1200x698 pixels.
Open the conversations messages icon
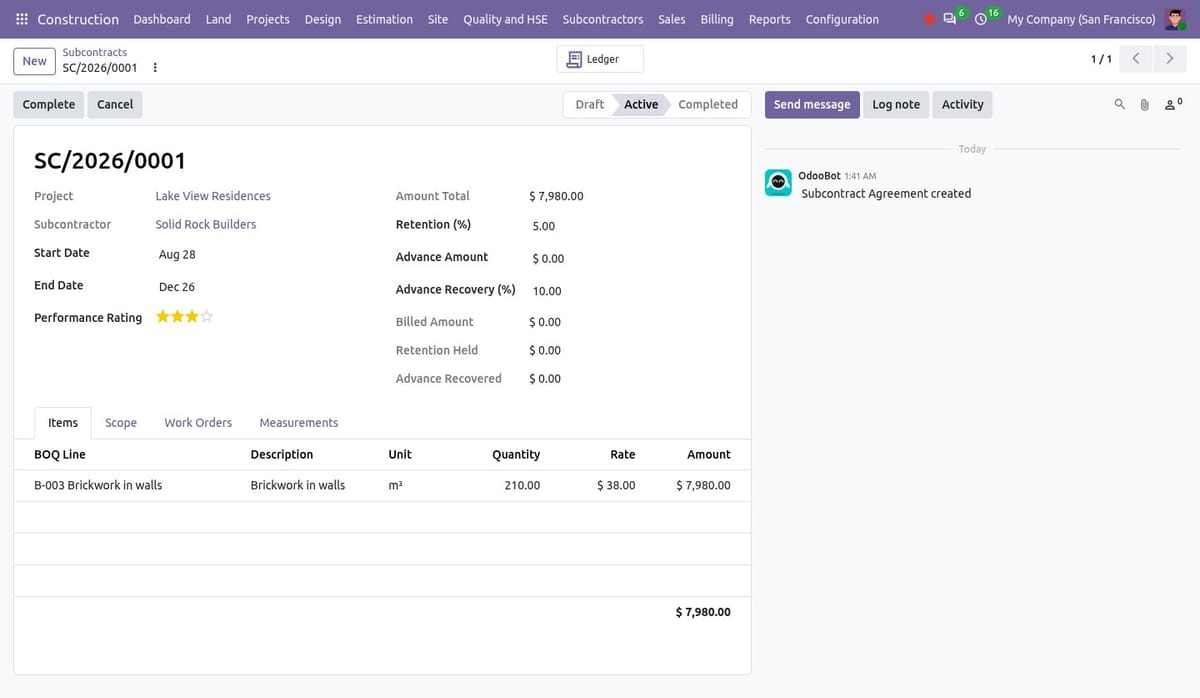[x=949, y=19]
